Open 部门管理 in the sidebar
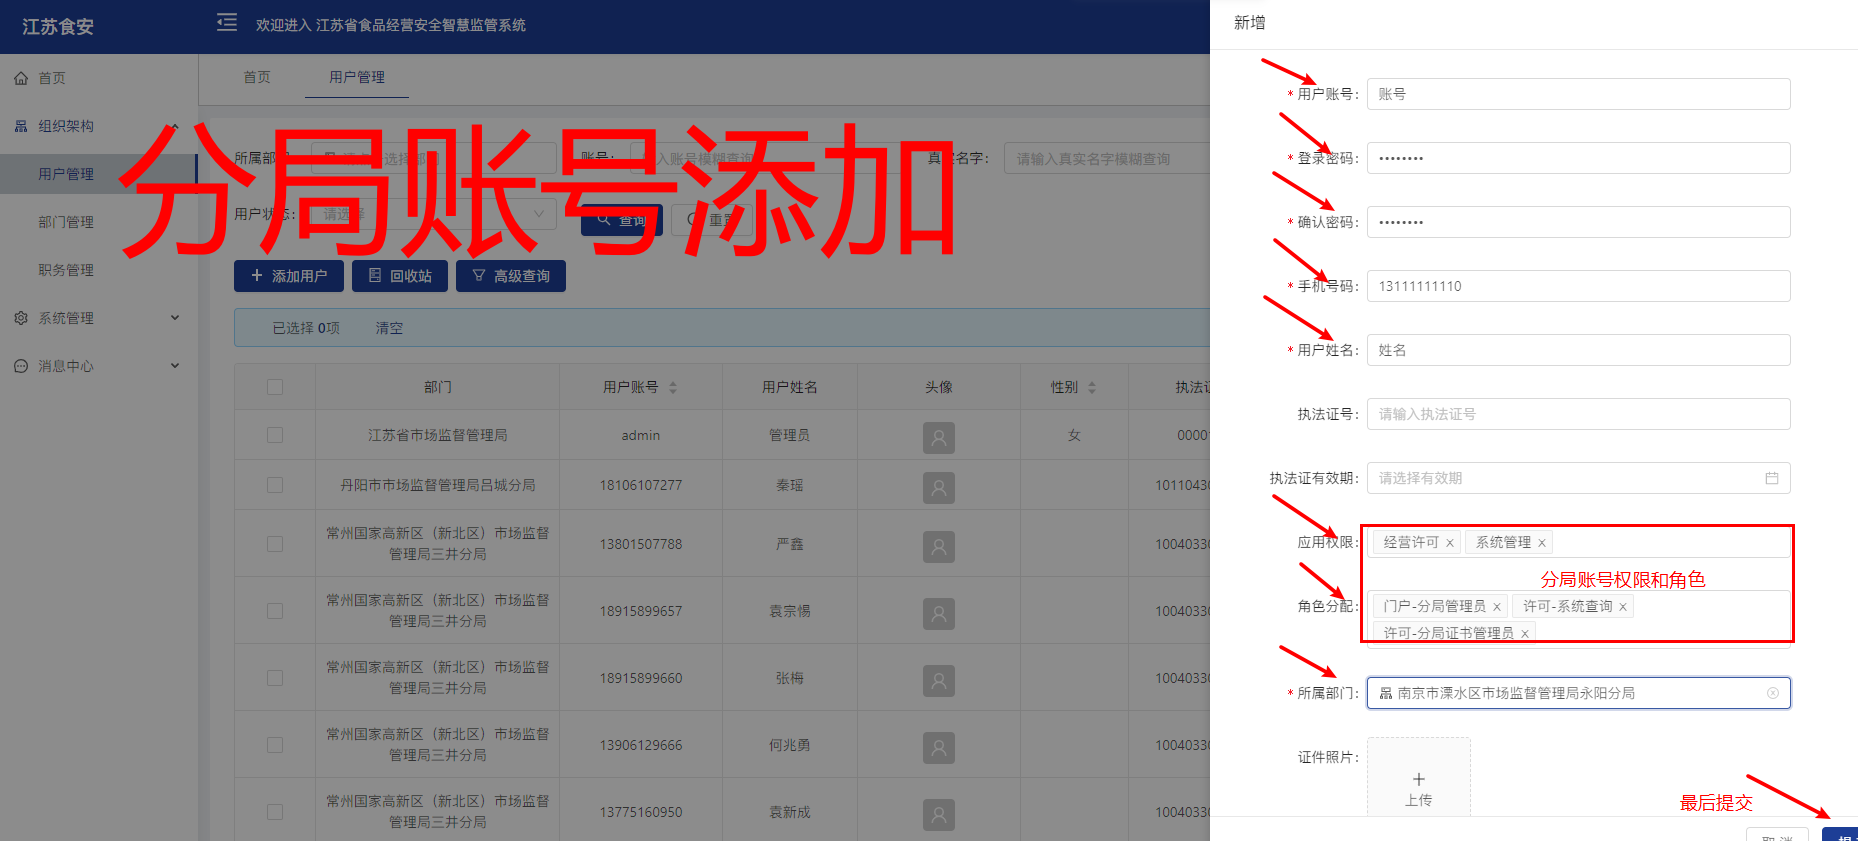 66,222
